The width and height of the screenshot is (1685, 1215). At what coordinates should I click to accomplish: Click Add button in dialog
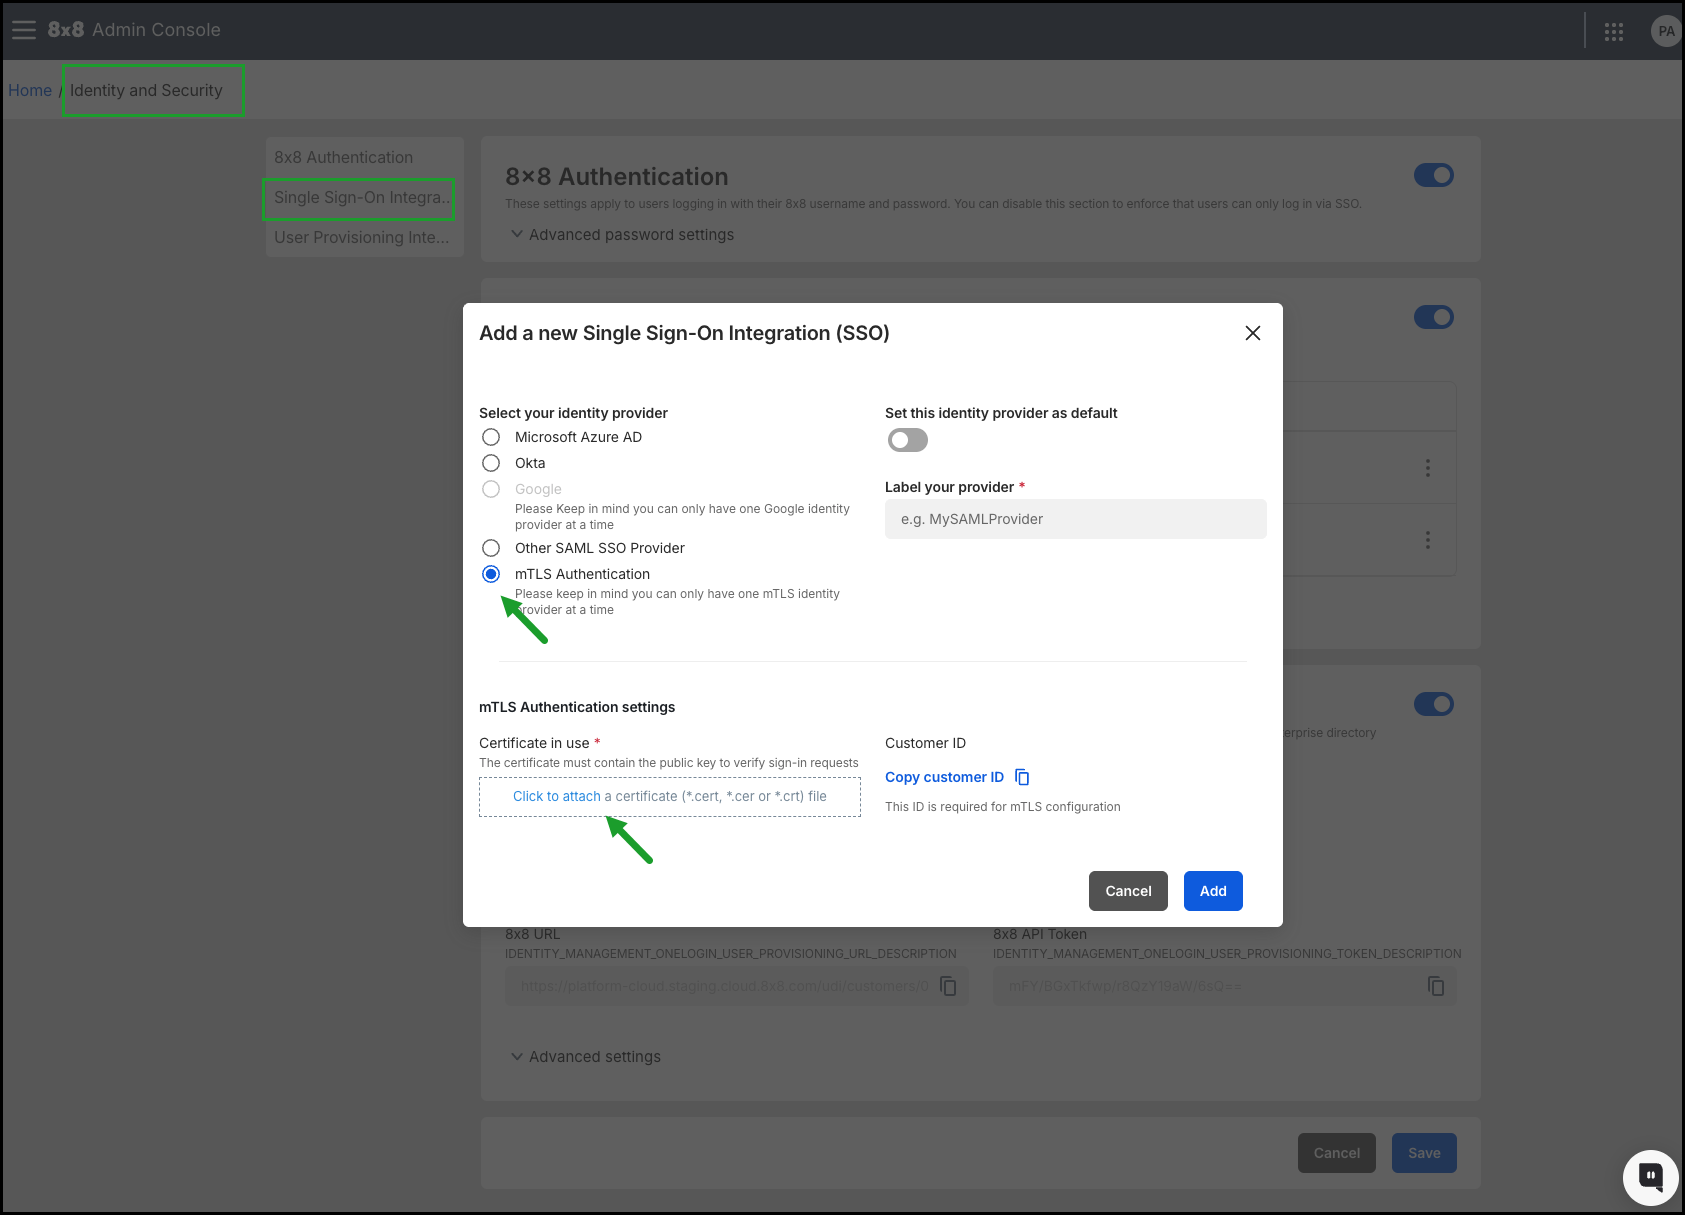(1212, 891)
